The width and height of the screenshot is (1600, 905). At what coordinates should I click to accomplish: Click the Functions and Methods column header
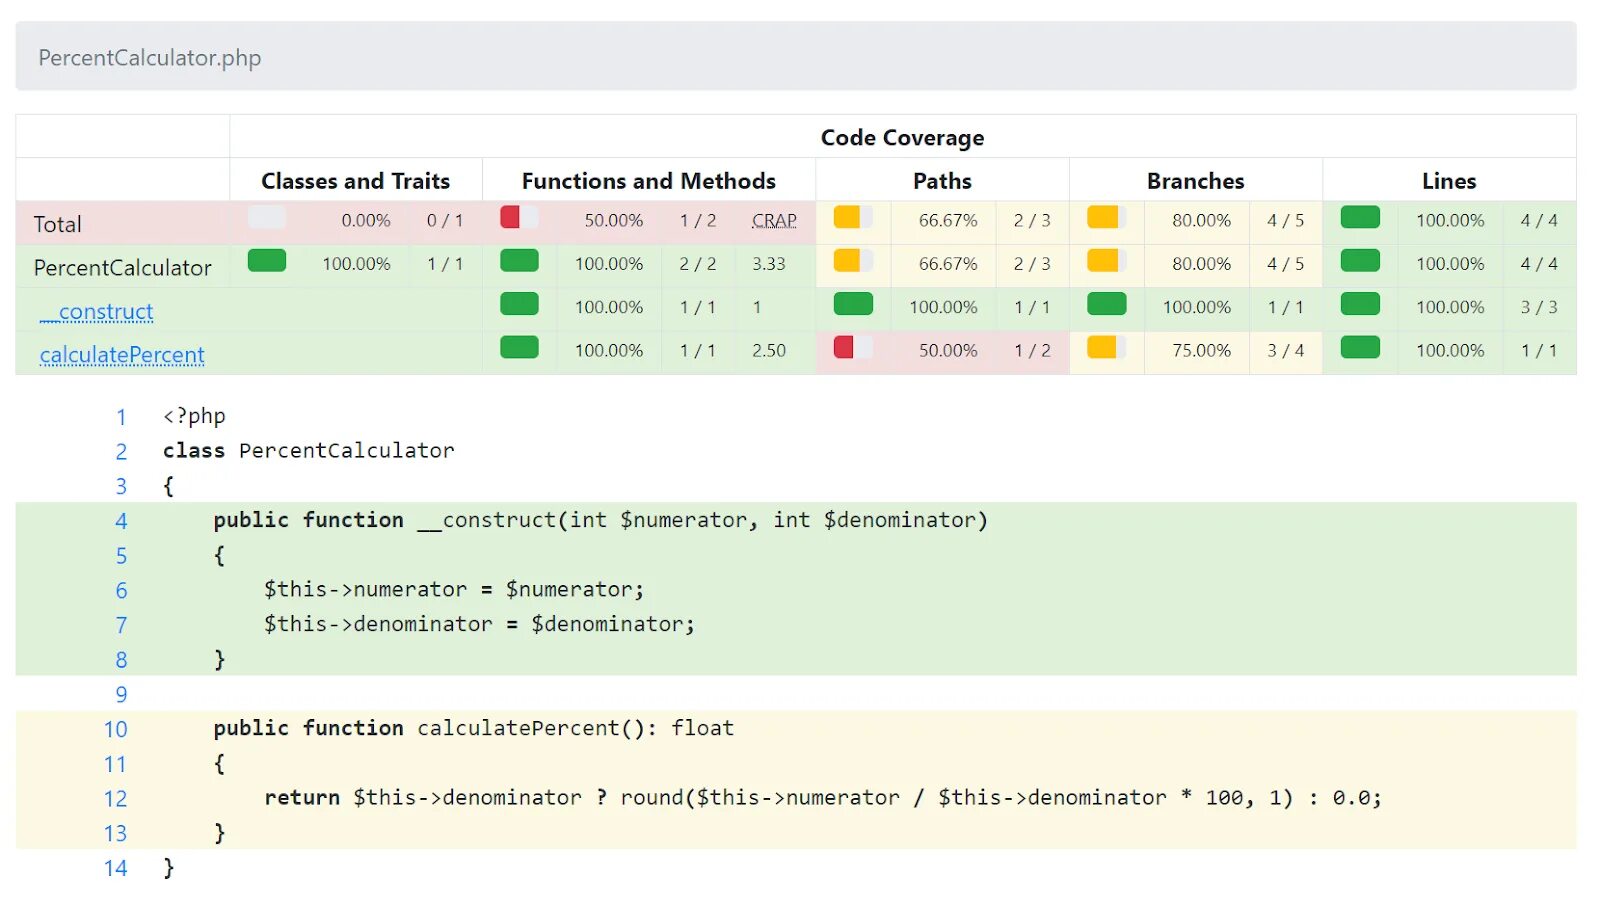[x=648, y=181]
